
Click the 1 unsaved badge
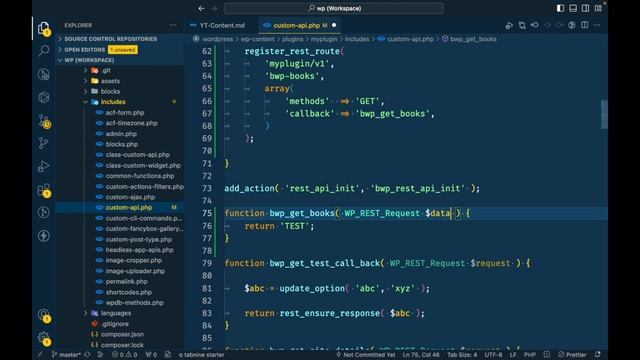pyautogui.click(x=122, y=50)
